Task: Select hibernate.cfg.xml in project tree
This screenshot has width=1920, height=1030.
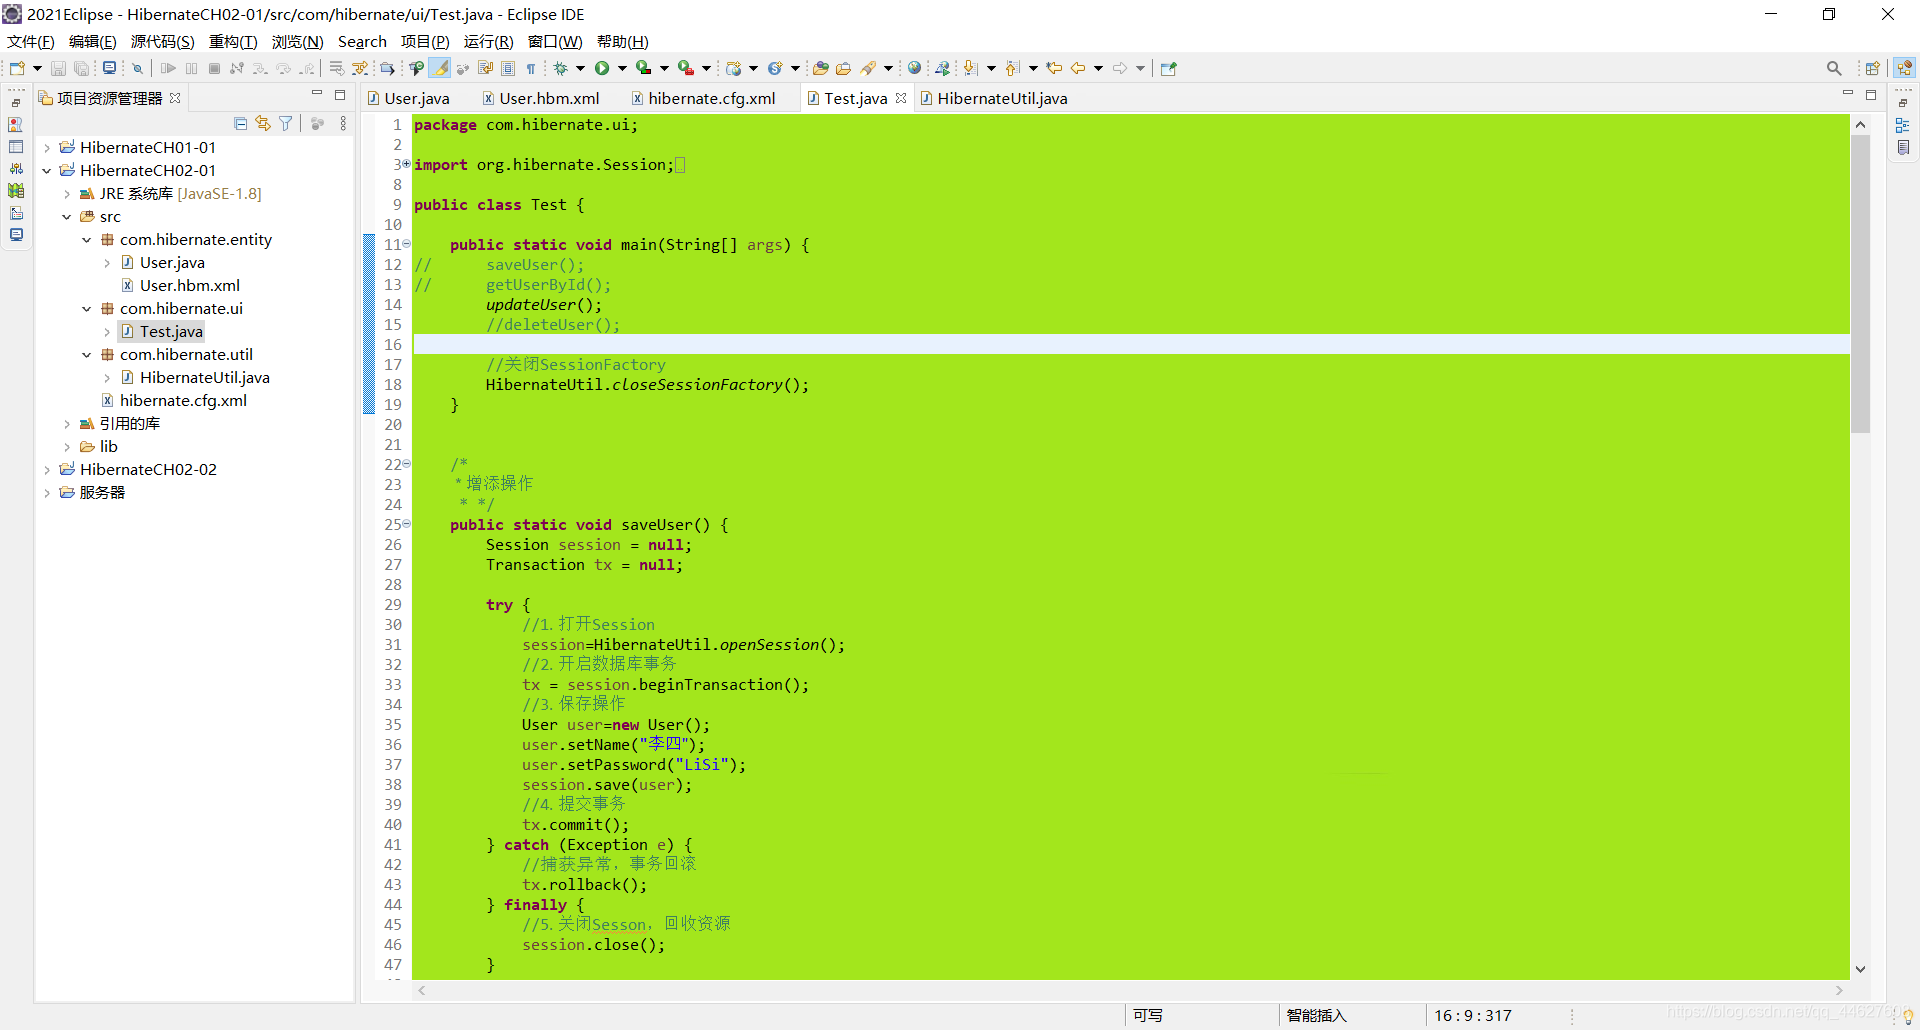Action: pos(183,401)
